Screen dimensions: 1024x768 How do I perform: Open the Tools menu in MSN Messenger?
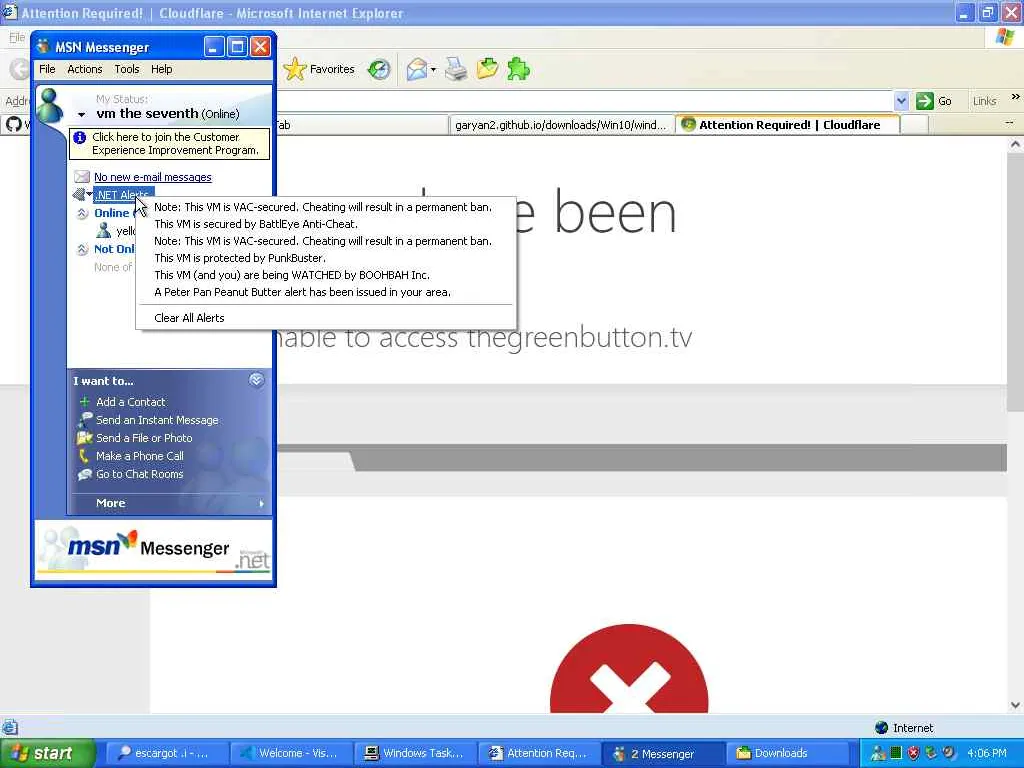(x=127, y=69)
